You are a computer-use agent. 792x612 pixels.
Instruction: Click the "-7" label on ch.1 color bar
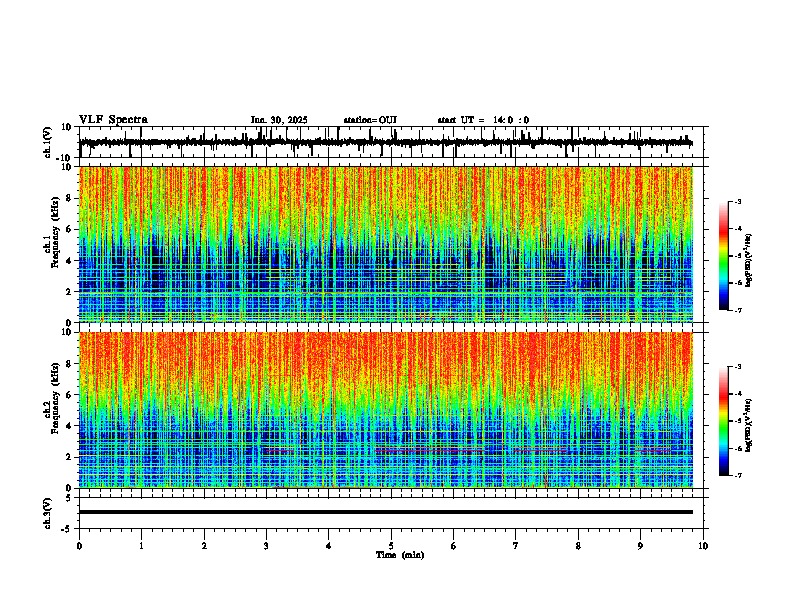pyautogui.click(x=737, y=310)
